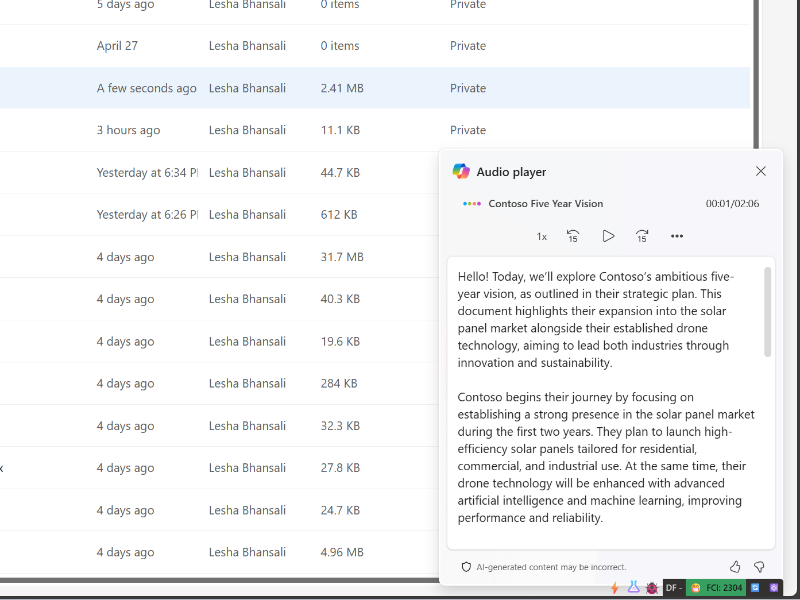Click Yesterday at 6:34 modified cell
800x600 pixels.
147,173
